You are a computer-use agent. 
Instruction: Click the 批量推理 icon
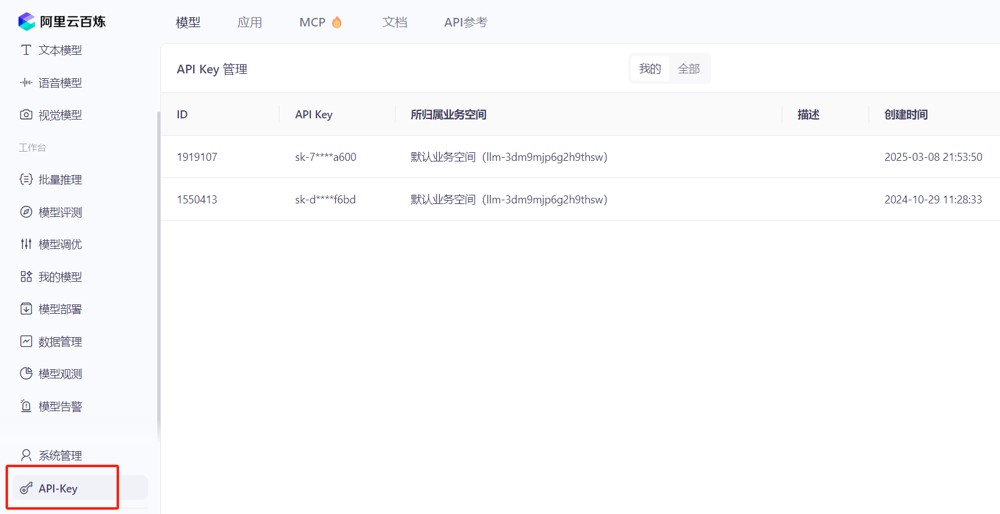coord(26,180)
